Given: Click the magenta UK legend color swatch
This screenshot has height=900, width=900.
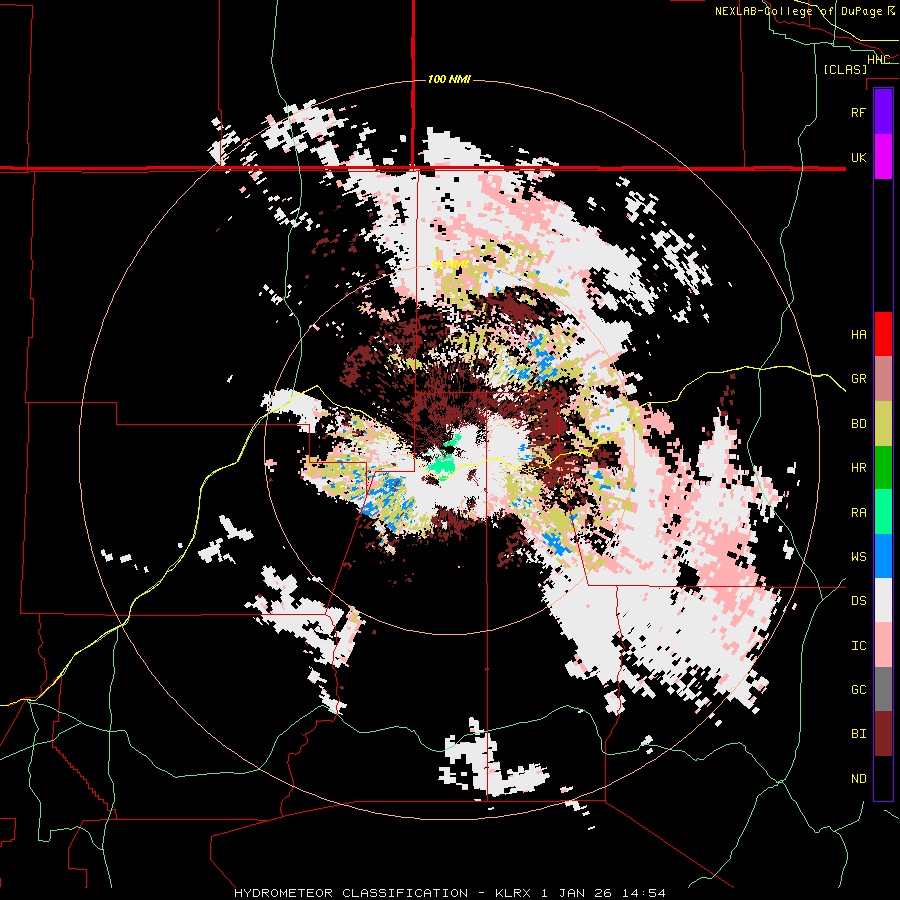Looking at the screenshot, I should pyautogui.click(x=883, y=157).
